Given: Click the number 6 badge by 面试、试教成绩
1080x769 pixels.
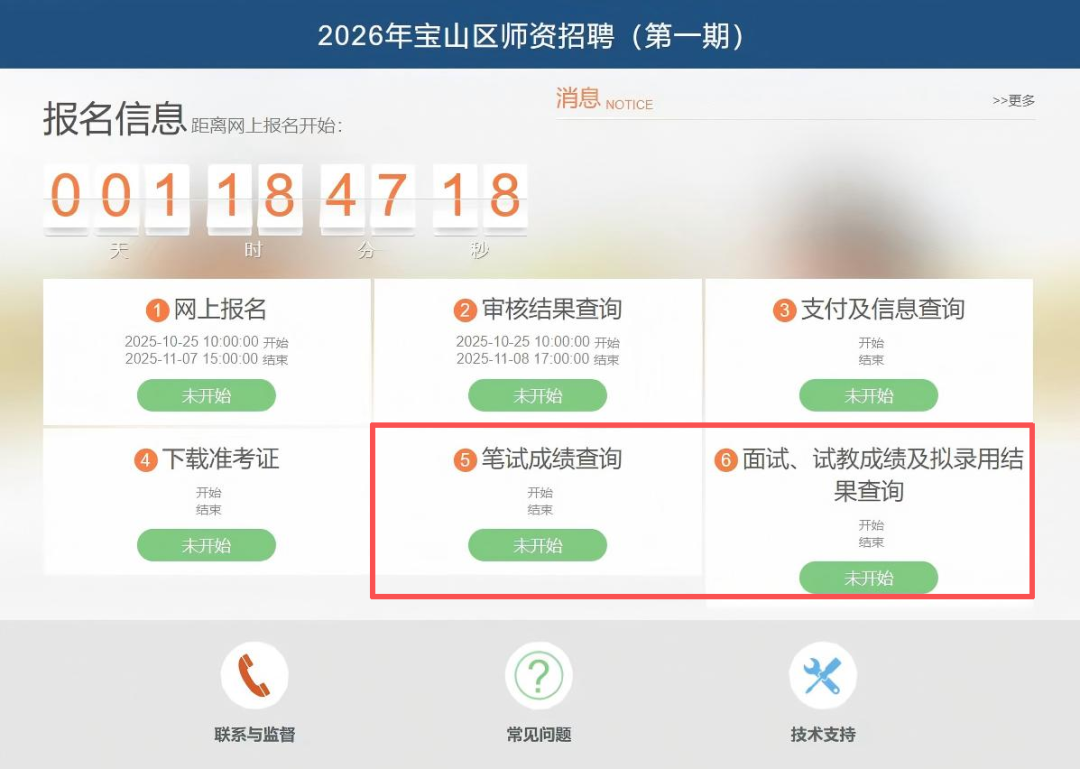Looking at the screenshot, I should coord(725,460).
